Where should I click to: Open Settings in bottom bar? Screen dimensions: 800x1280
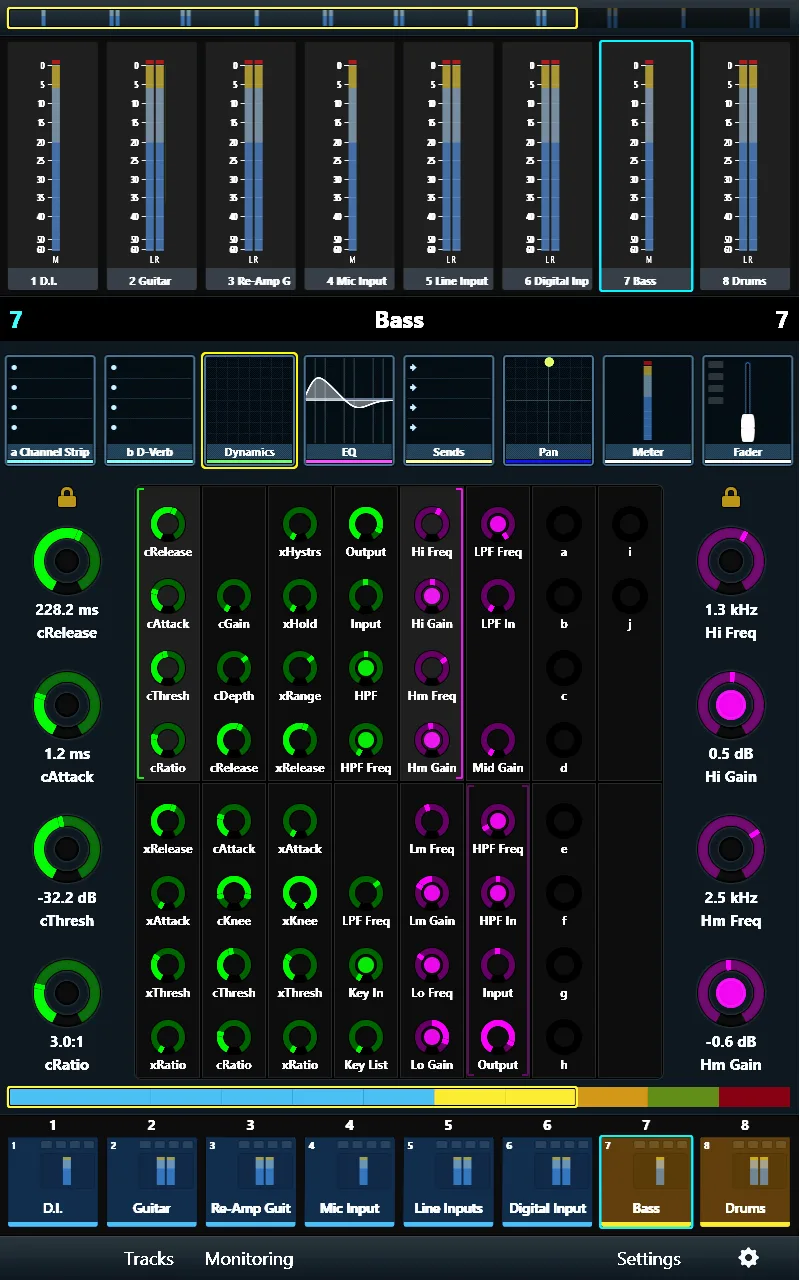649,1259
